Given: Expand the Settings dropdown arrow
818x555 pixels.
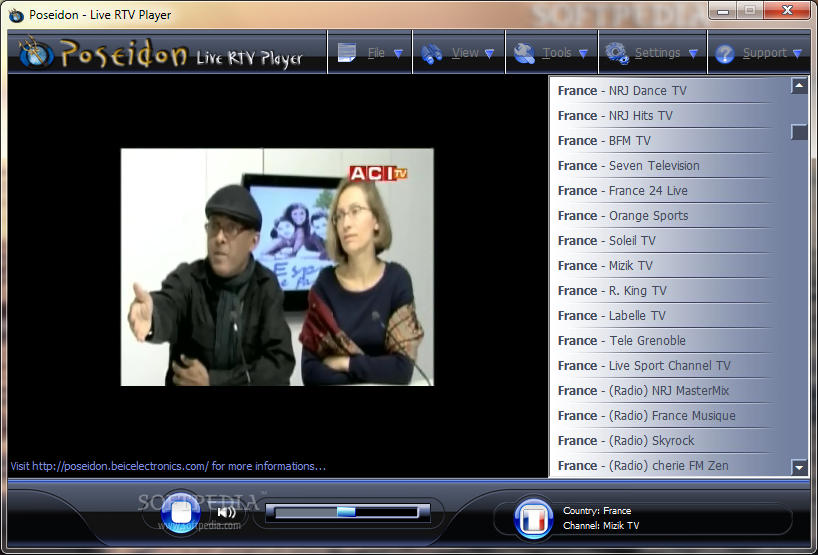Looking at the screenshot, I should (693, 54).
